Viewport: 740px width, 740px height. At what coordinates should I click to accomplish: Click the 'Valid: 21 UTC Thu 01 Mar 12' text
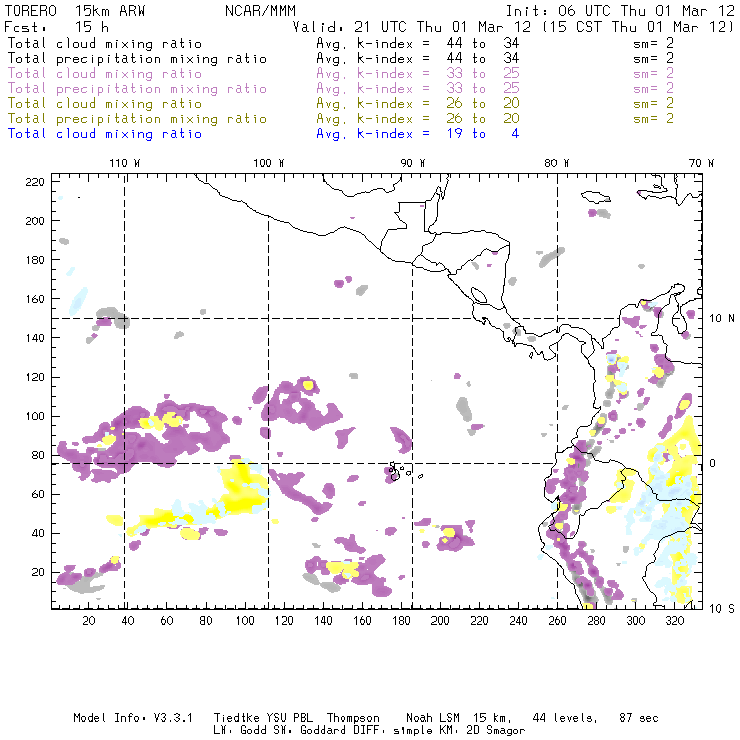[x=411, y=27]
